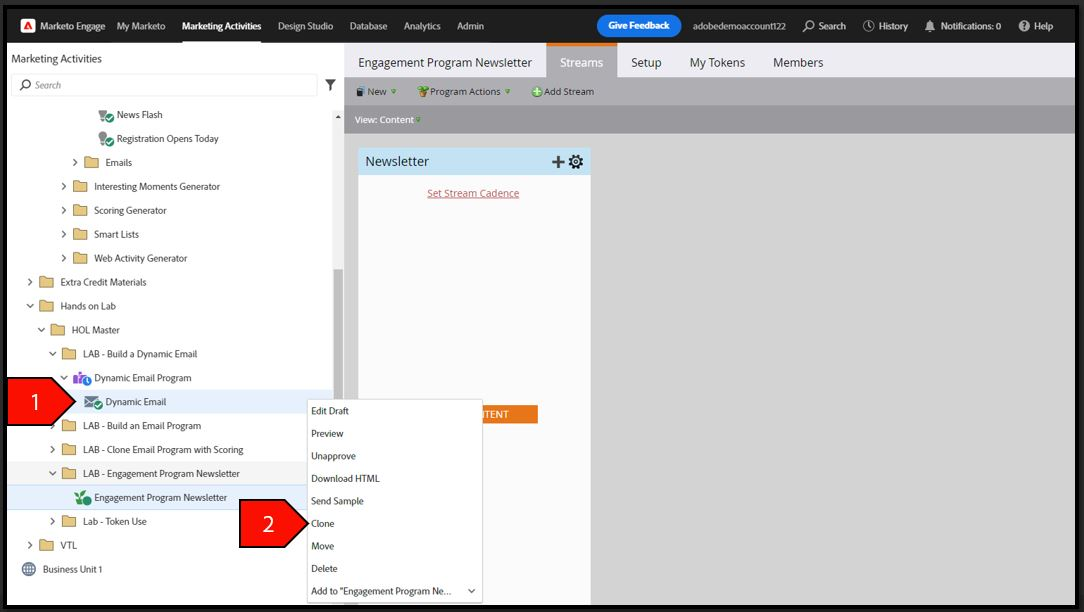1084x612 pixels.
Task: Open the Newsletter stream gear settings
Action: [x=576, y=162]
